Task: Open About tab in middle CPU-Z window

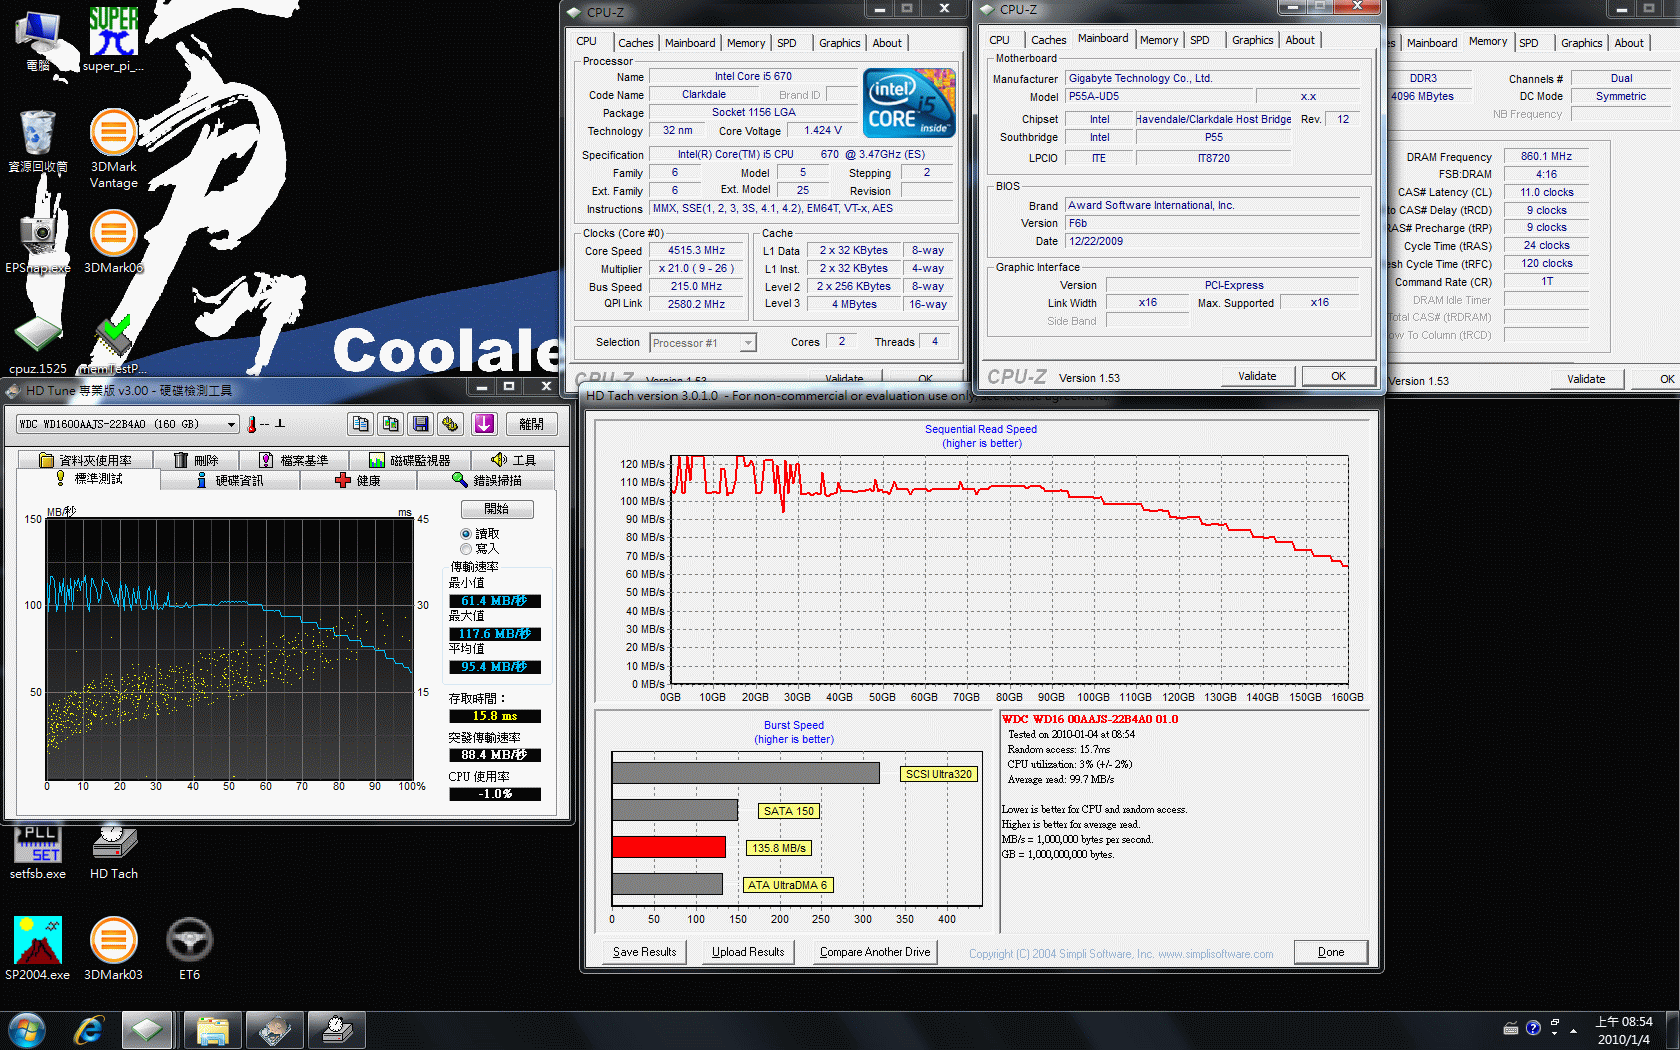Action: pos(1300,40)
